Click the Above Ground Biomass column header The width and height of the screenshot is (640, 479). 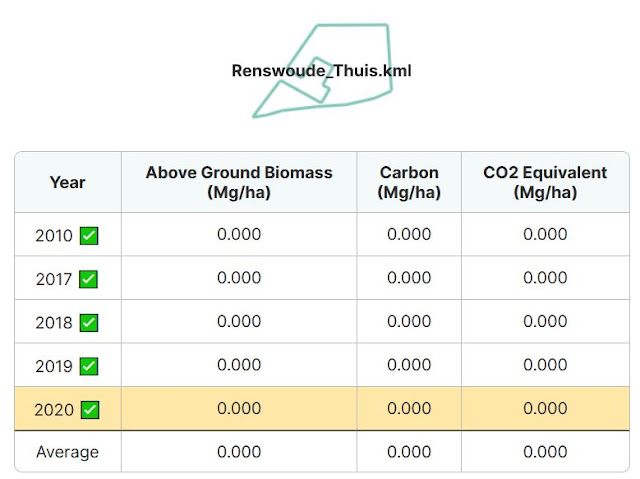(239, 182)
